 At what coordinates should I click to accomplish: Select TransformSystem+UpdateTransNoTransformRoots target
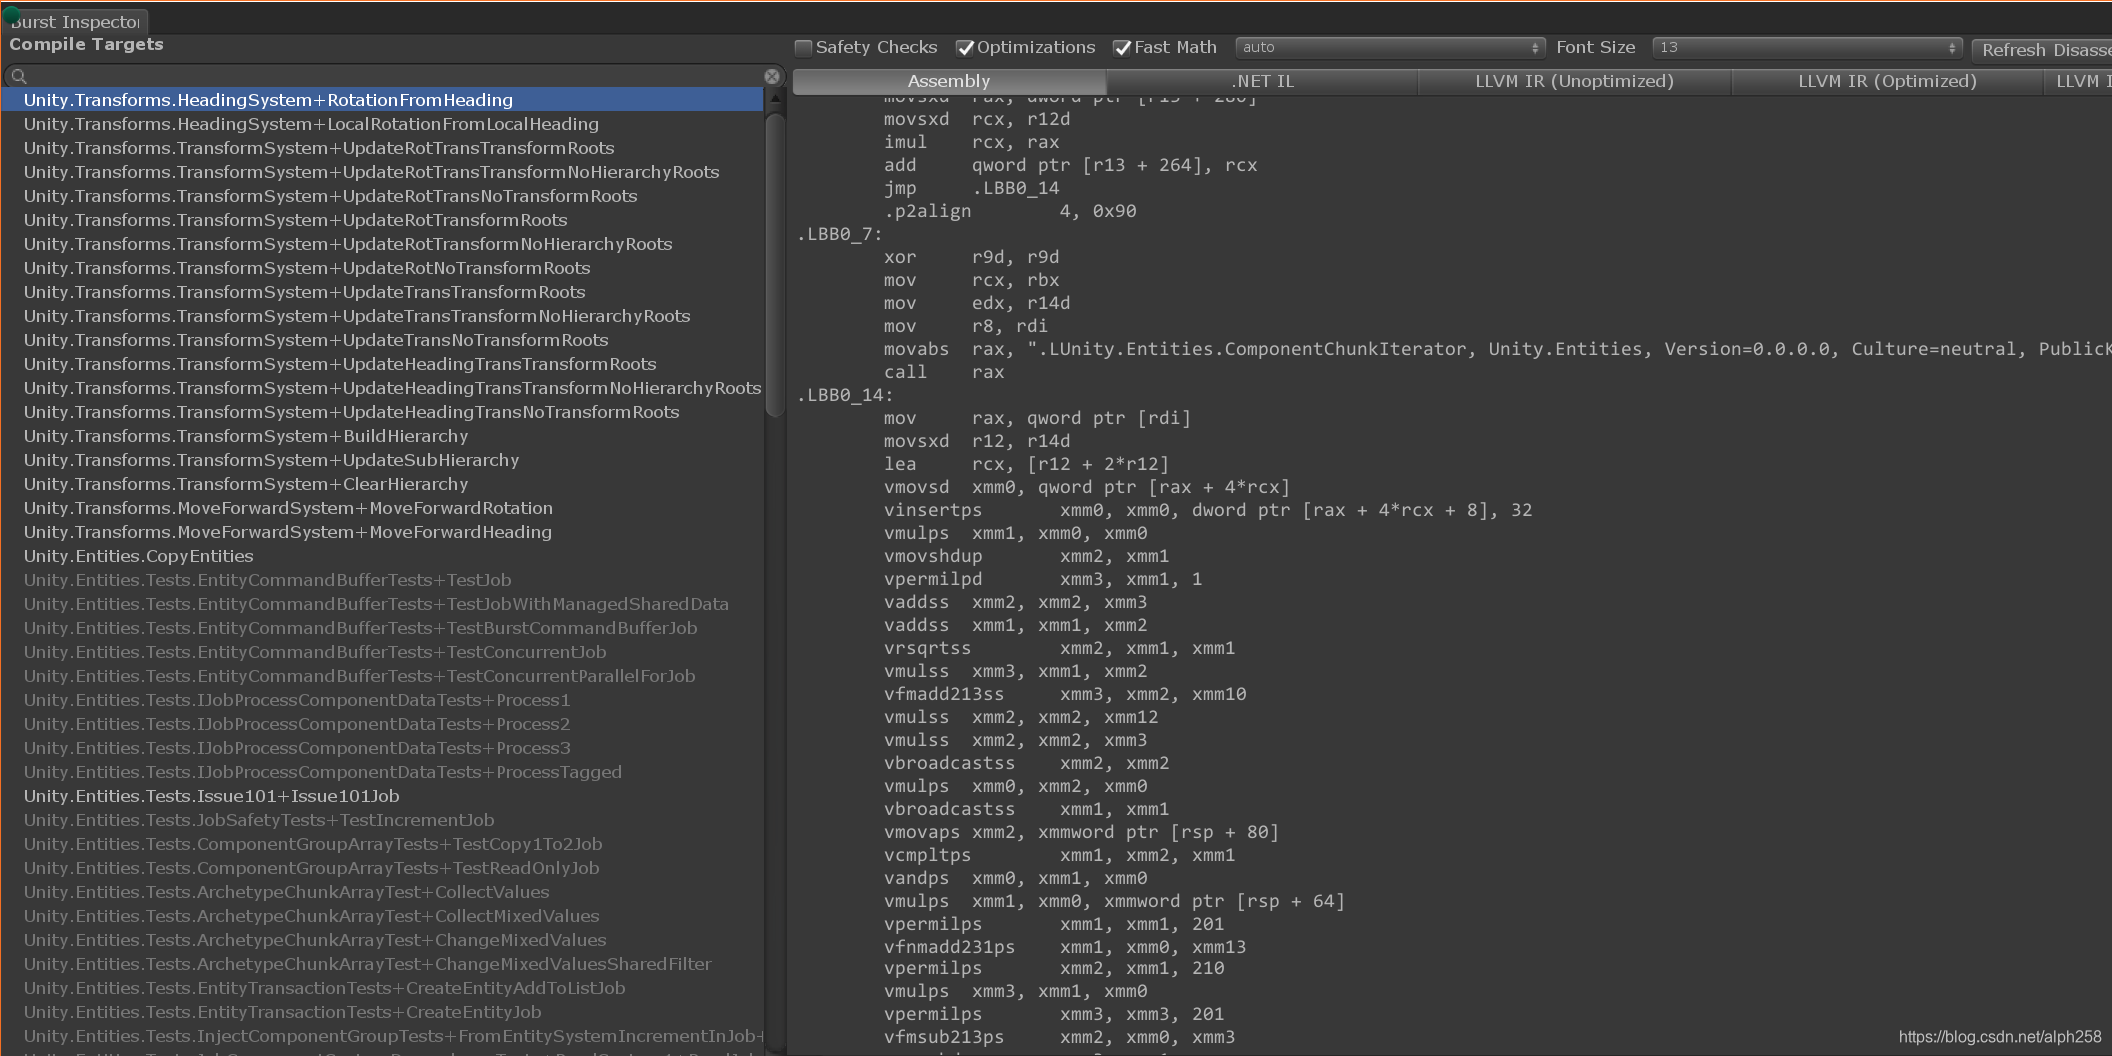pyautogui.click(x=382, y=340)
